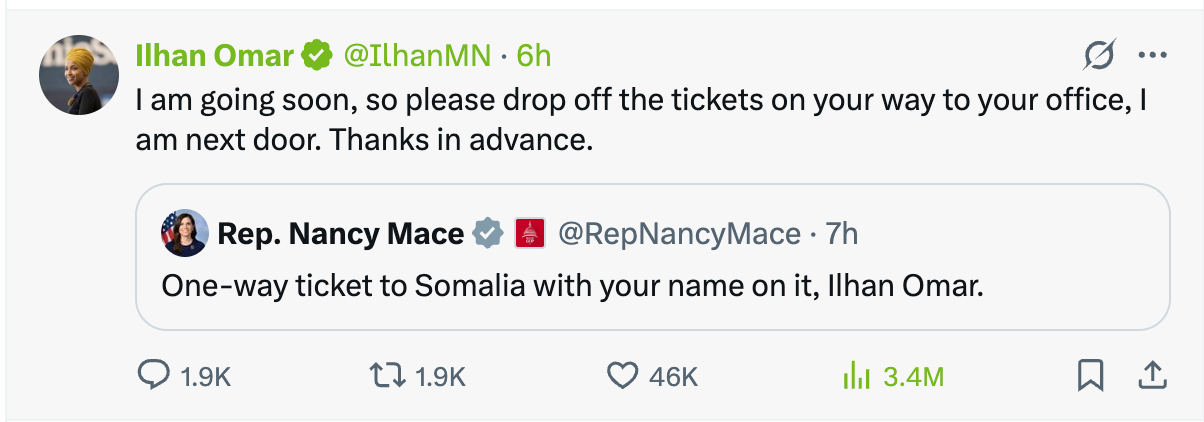Like the post with the heart icon

click(623, 376)
